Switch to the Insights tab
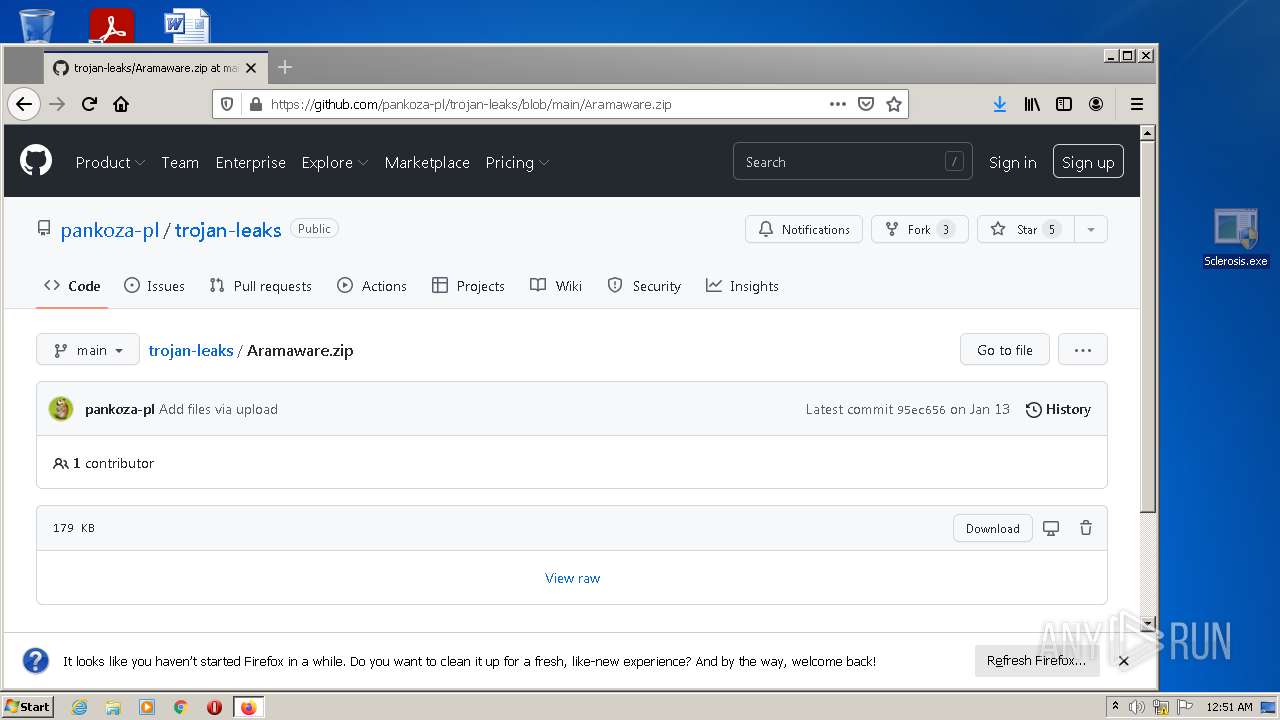Viewport: 1280px width, 720px height. pyautogui.click(x=742, y=286)
